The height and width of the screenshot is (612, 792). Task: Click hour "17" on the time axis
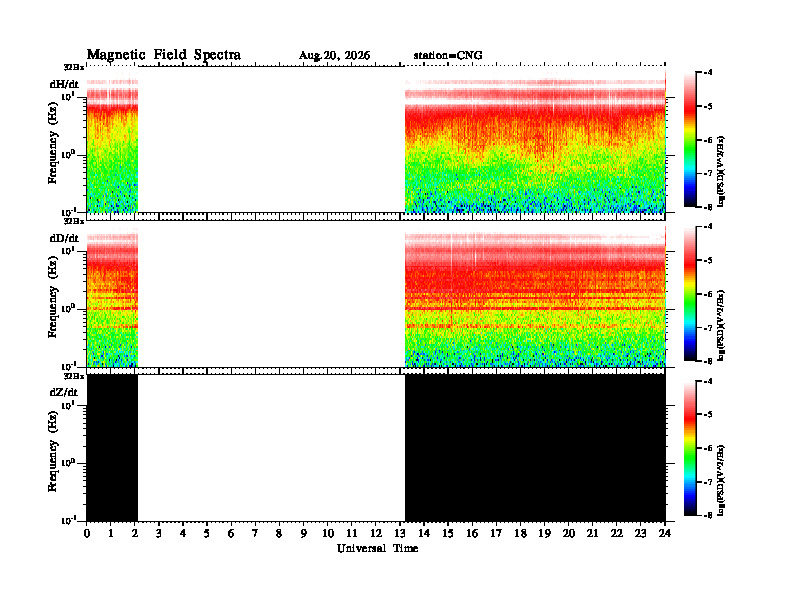coord(497,533)
